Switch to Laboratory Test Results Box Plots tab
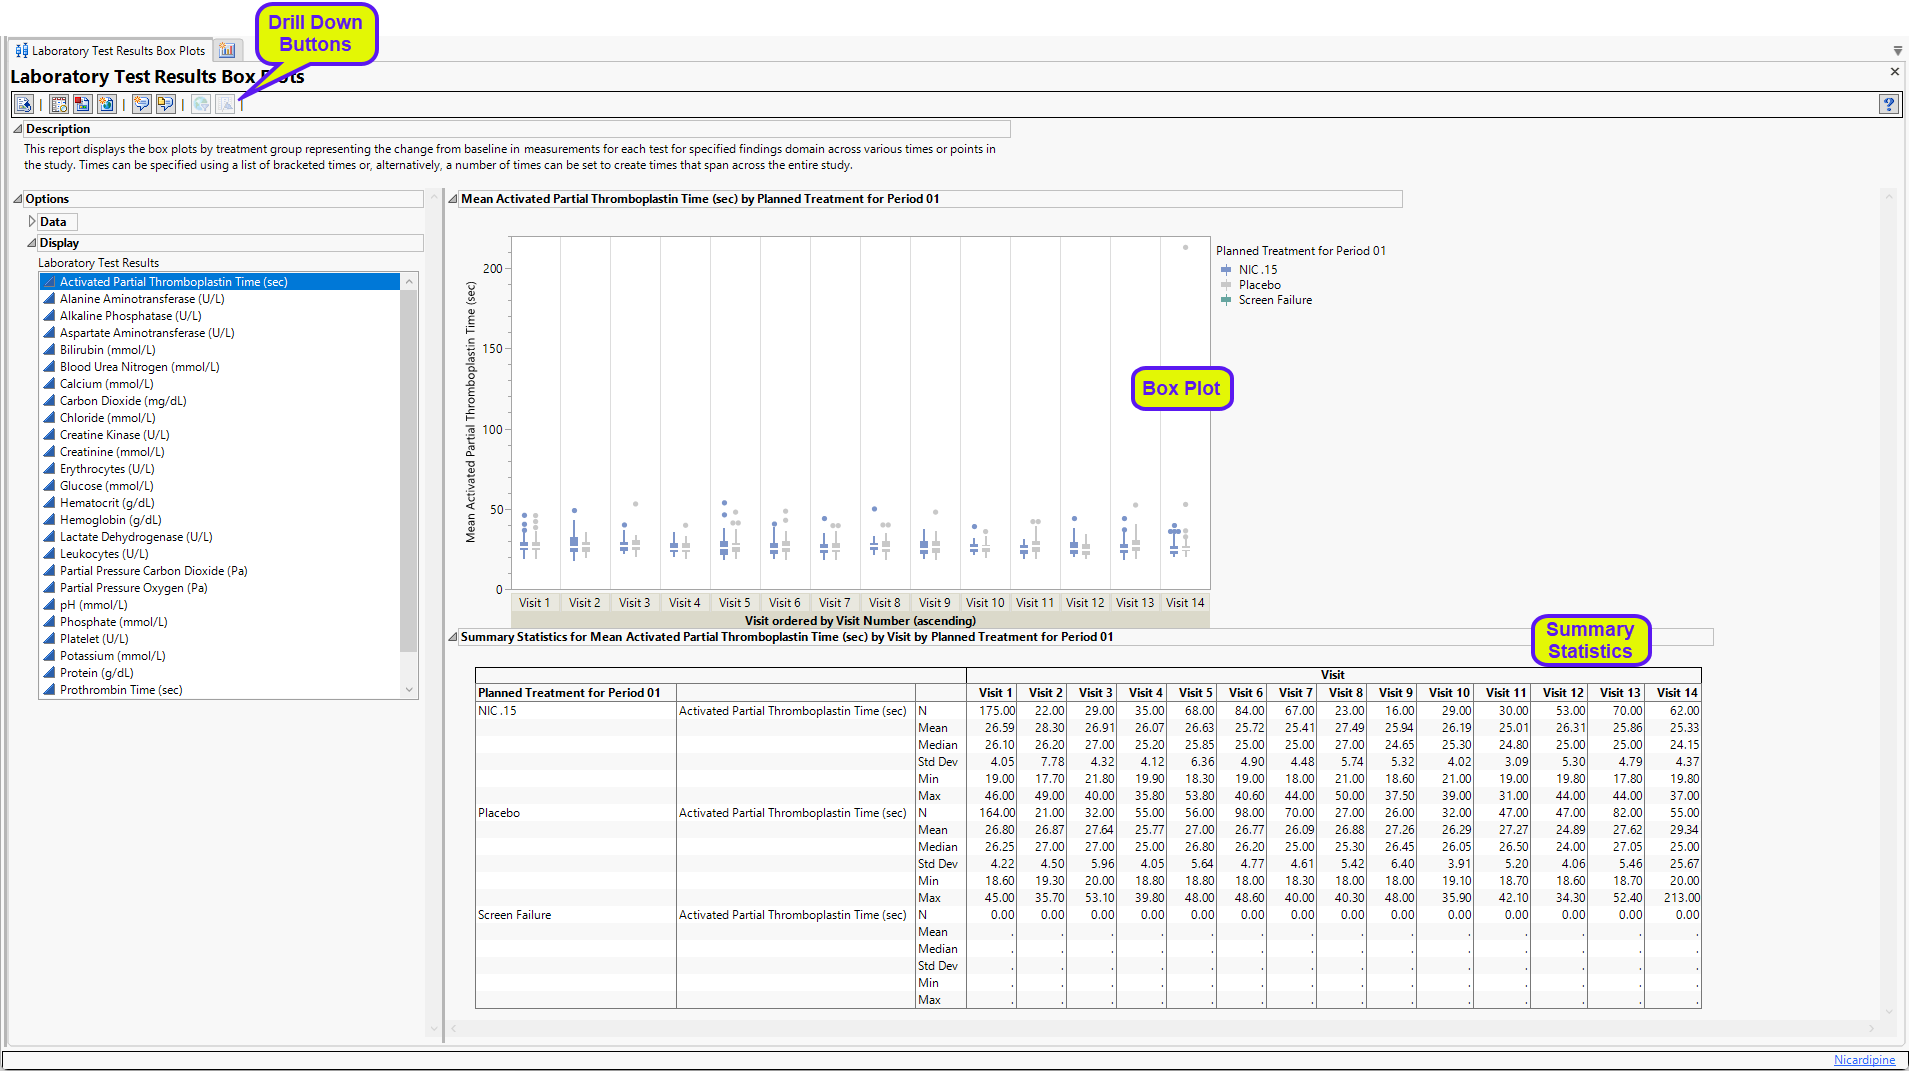1909x1071 pixels. [110, 50]
